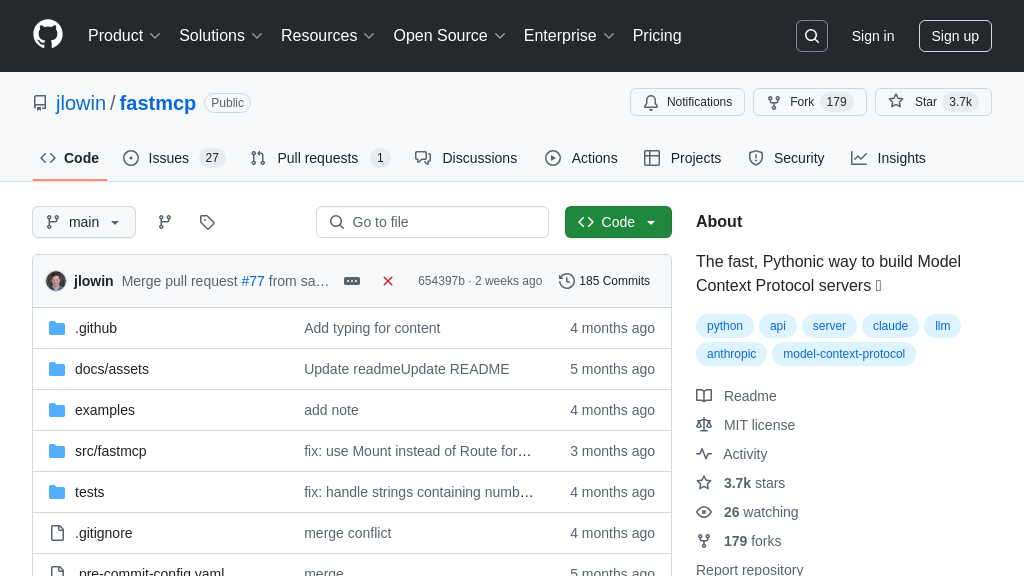Image resolution: width=1024 pixels, height=576 pixels.
Task: Open the .gitignore file icon
Action: pyautogui.click(x=57, y=533)
